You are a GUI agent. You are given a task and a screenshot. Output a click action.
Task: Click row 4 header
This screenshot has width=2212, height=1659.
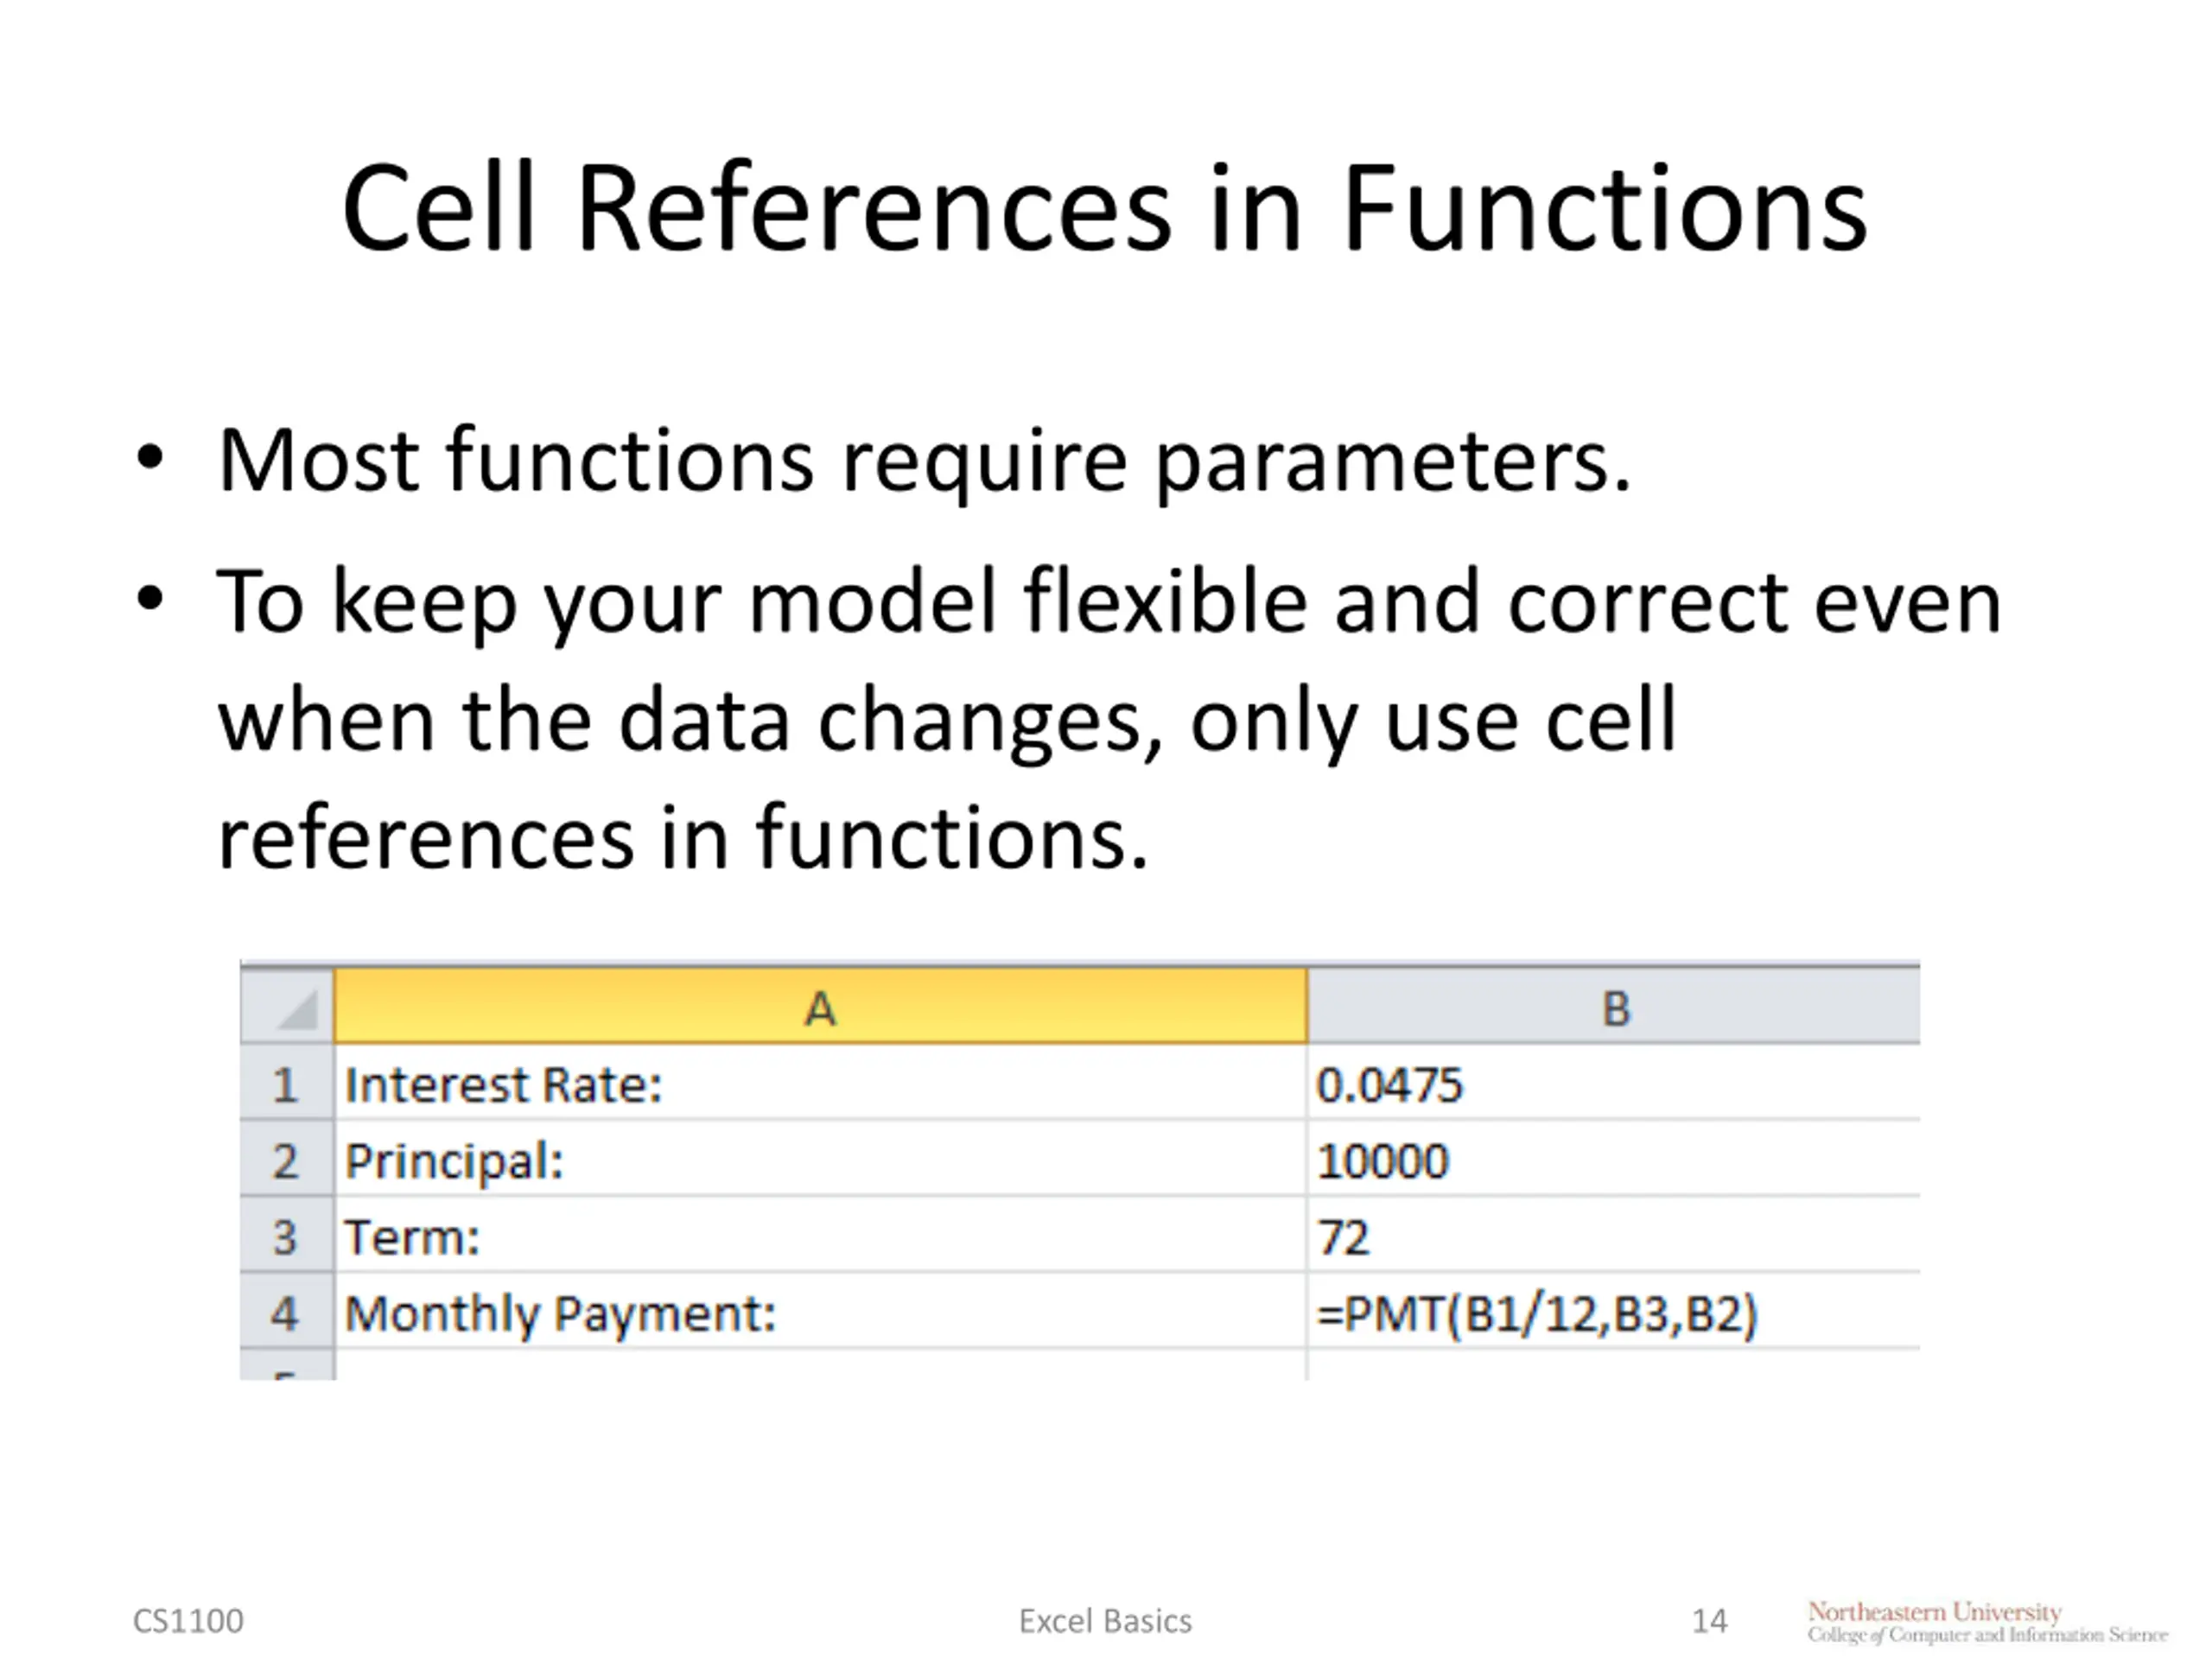[x=286, y=1313]
